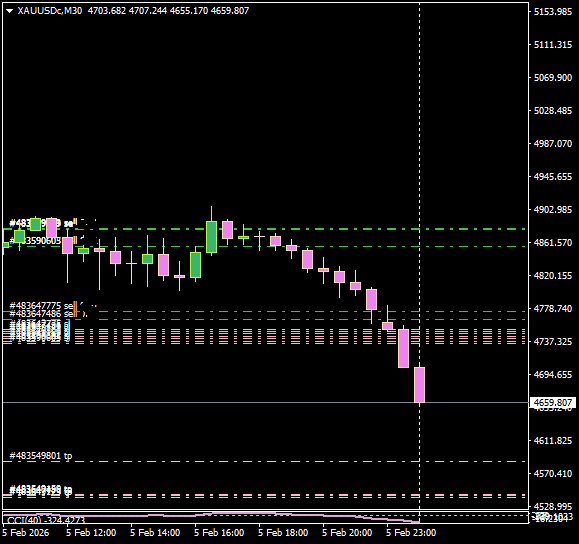Click the 5 Feb 23:00 time label
This screenshot has height=544, width=579.
click(411, 533)
